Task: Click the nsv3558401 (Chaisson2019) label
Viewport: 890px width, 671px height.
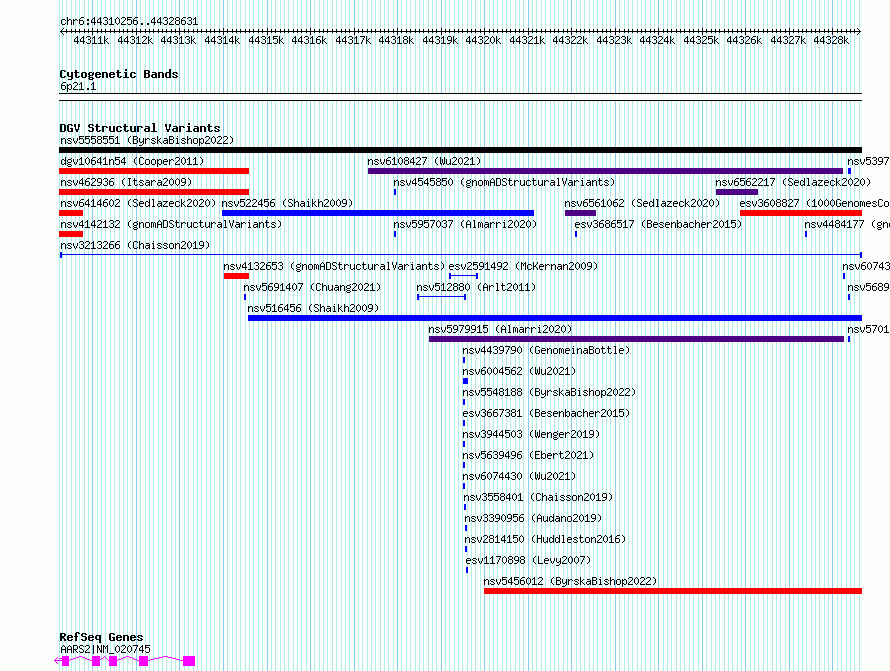Action: click(x=538, y=497)
